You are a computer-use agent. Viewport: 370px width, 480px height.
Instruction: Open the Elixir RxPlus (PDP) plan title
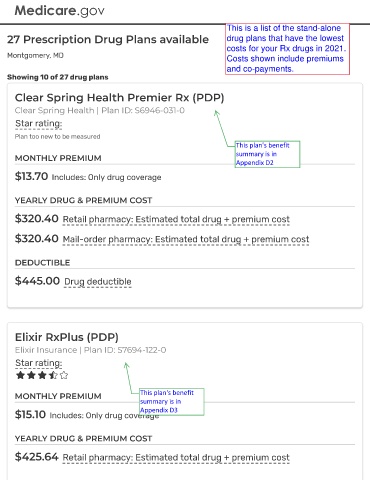click(67, 337)
